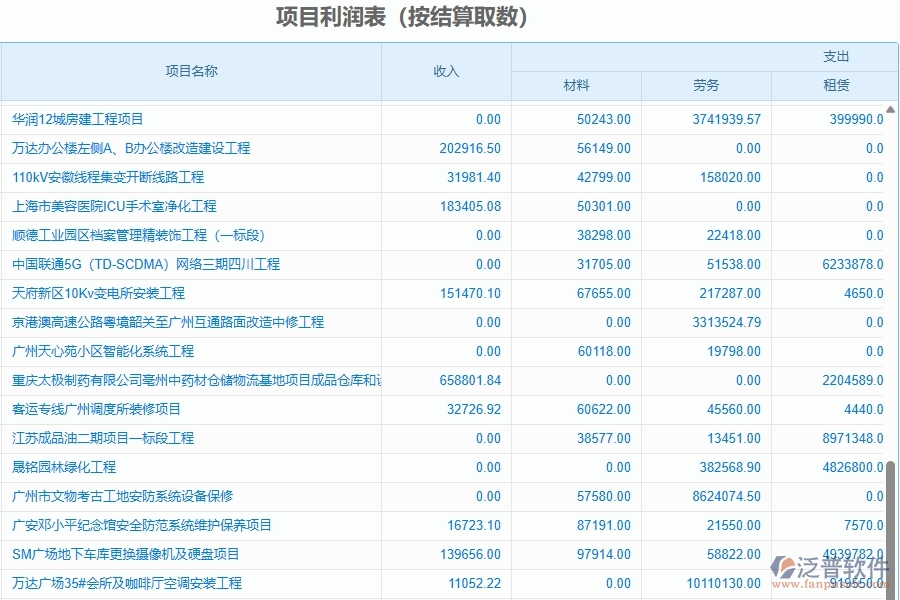Image resolution: width=900 pixels, height=600 pixels.
Task: Click the scrollbar up arrow
Action: pyautogui.click(x=890, y=108)
